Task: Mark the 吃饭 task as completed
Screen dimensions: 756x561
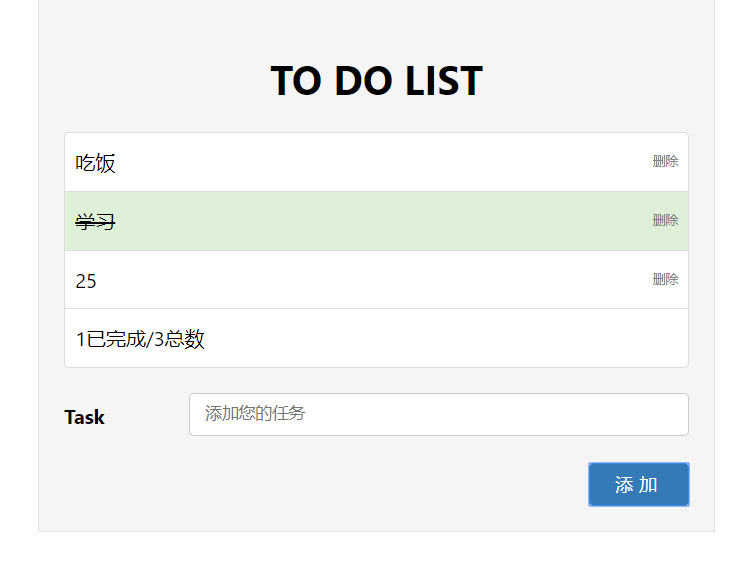Action: click(96, 163)
